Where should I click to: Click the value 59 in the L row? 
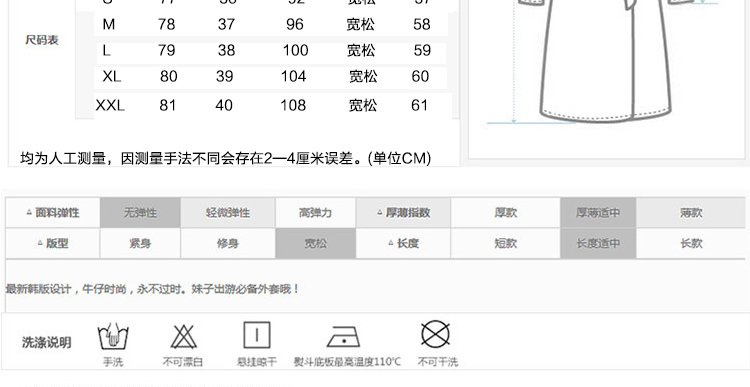click(x=422, y=50)
